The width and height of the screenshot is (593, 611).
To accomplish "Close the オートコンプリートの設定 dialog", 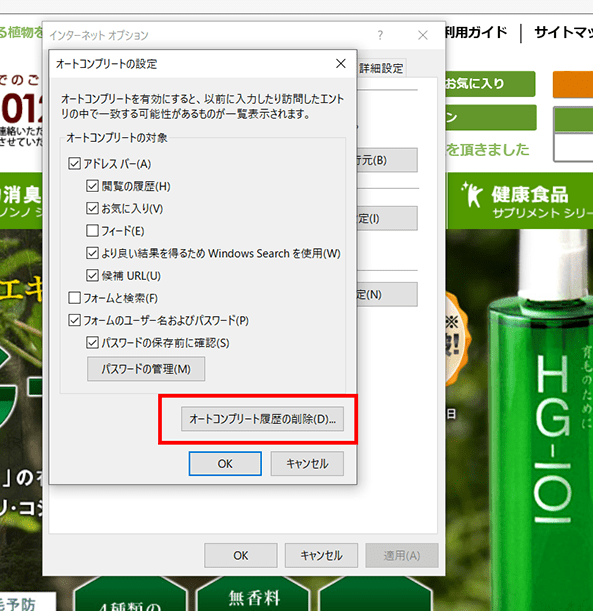I will coord(341,64).
